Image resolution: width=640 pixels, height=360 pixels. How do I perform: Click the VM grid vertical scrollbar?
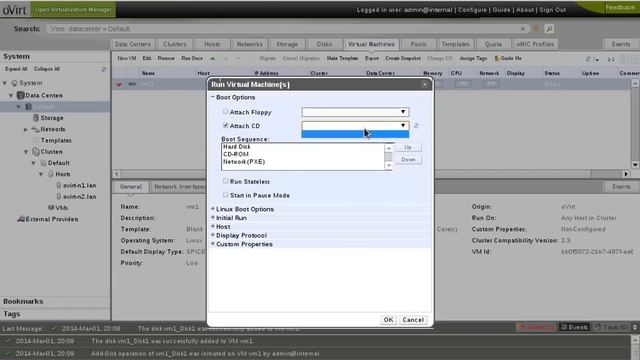(x=635, y=124)
